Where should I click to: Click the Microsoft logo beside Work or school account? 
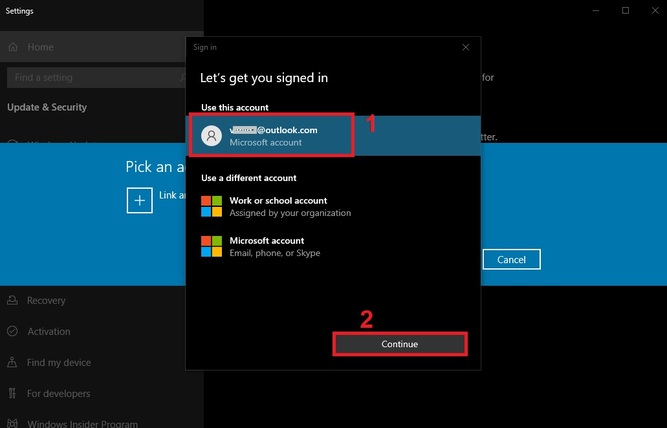pyautogui.click(x=211, y=206)
